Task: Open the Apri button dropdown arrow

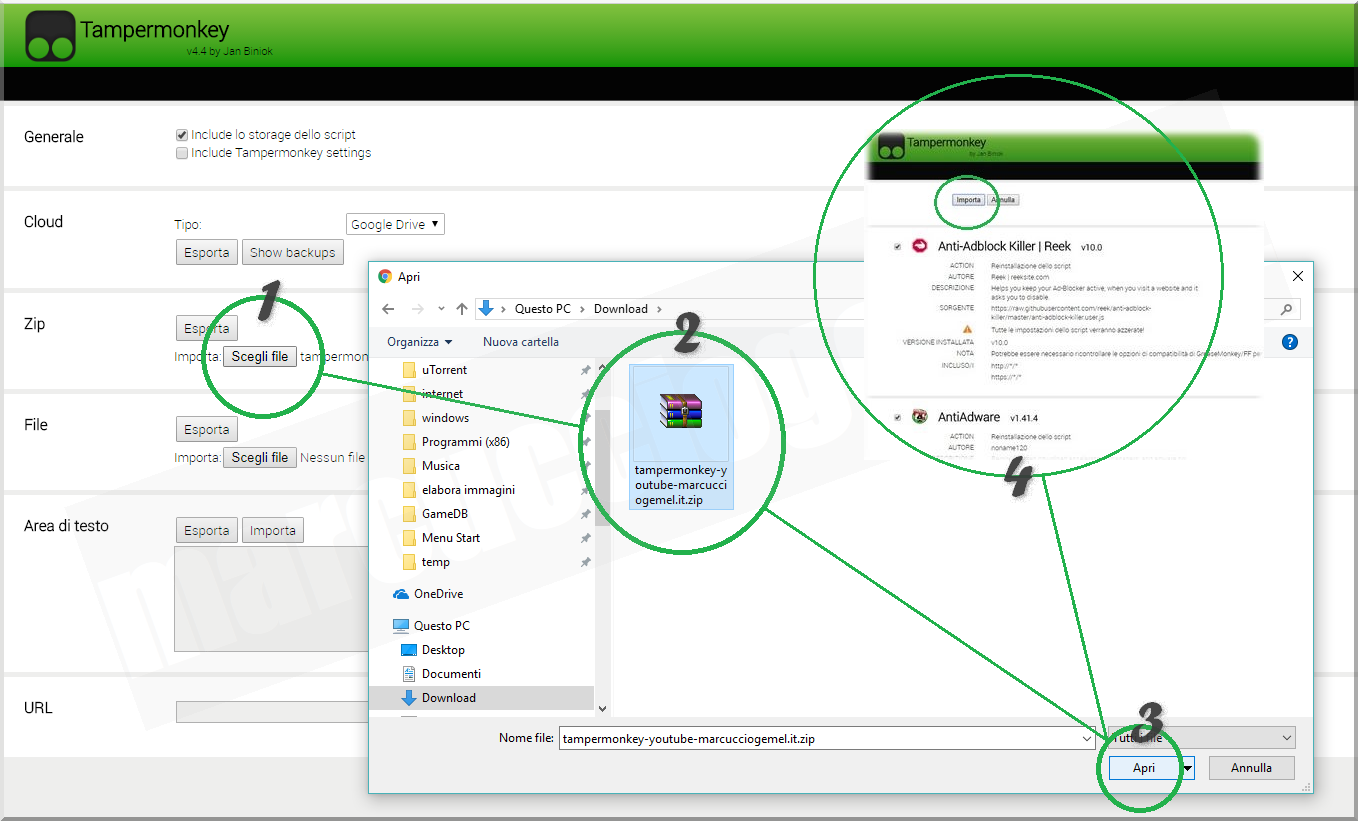Action: 1187,768
